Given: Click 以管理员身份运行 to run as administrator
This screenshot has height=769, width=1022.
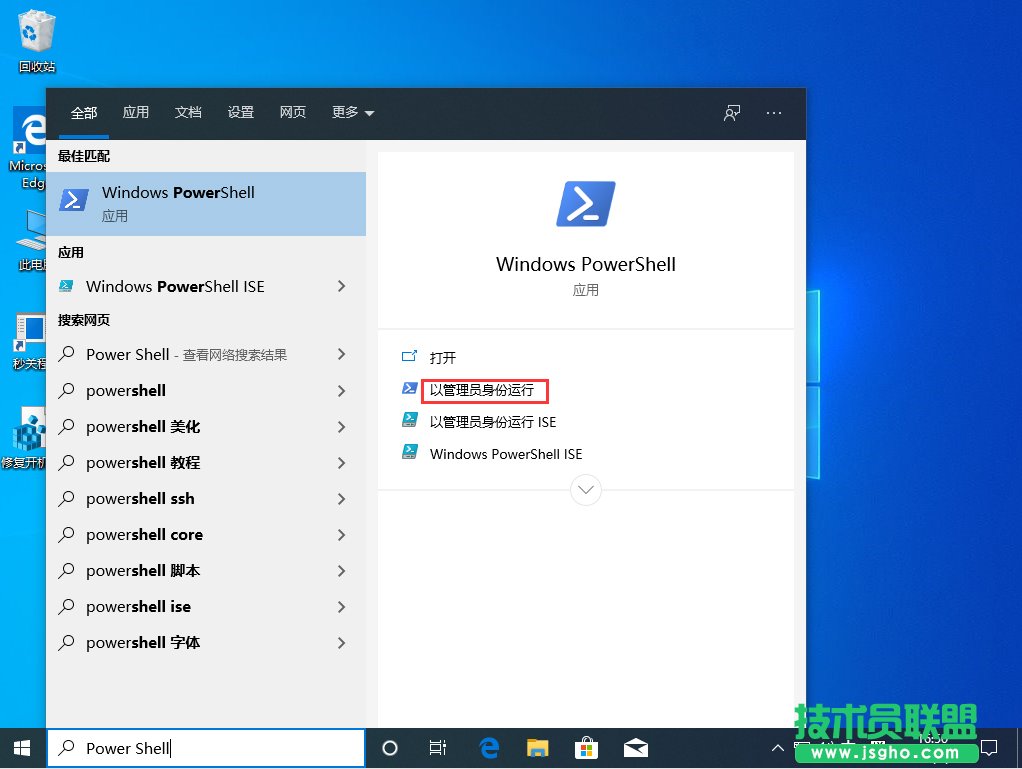Looking at the screenshot, I should [485, 391].
